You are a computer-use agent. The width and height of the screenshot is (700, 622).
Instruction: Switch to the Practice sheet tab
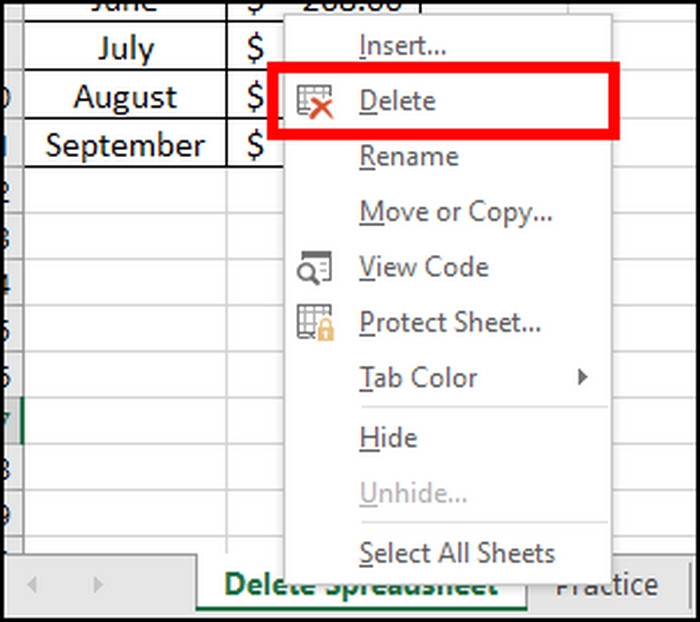point(607,585)
